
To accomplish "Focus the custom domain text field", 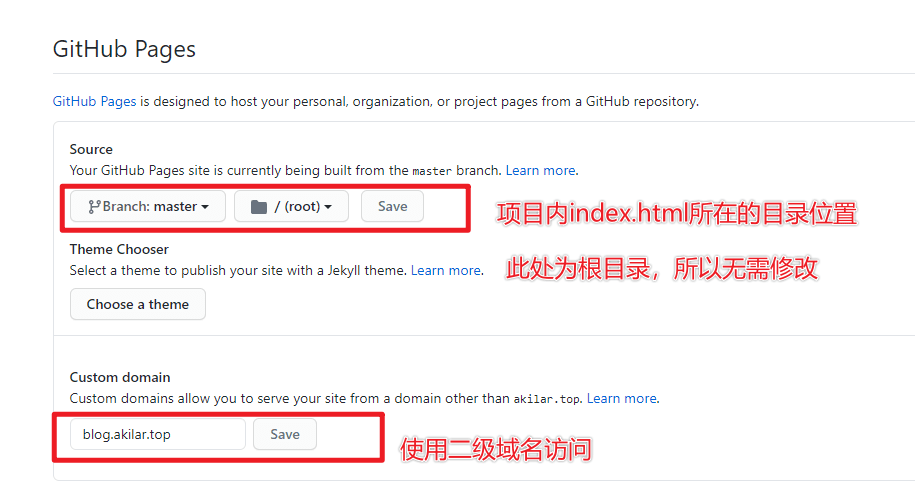I will (157, 434).
